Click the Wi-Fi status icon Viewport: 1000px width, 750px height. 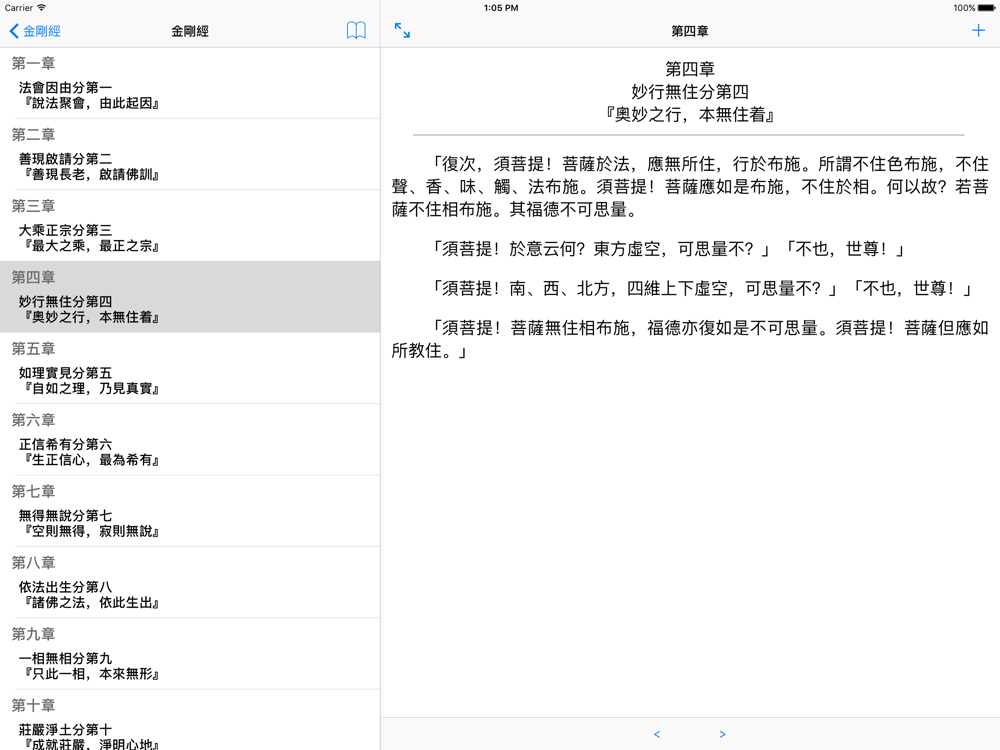click(41, 8)
